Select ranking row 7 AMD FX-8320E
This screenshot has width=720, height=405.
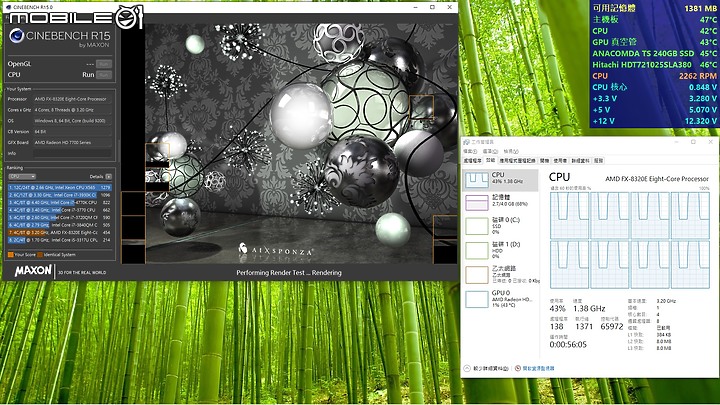tap(60, 232)
